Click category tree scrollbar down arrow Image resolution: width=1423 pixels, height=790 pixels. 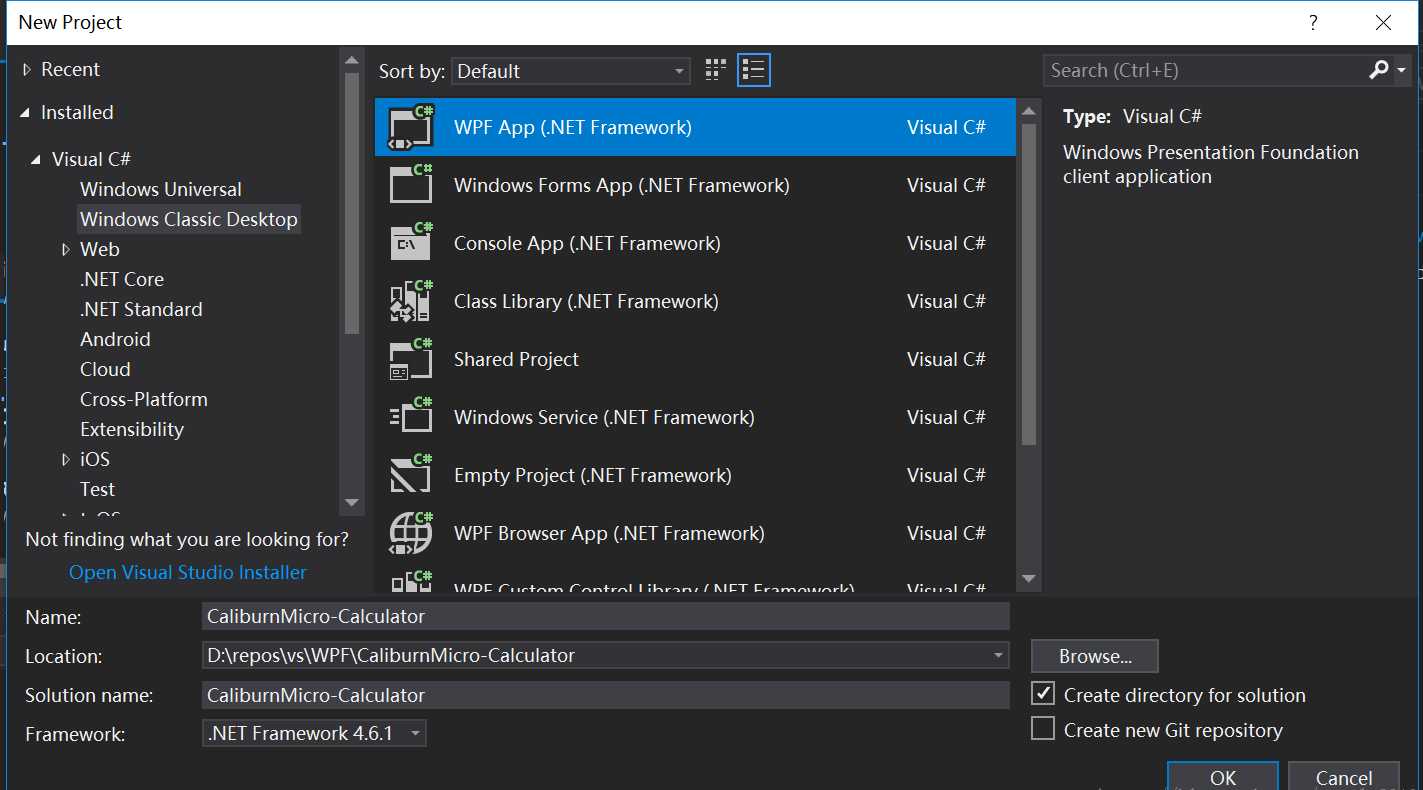[x=352, y=502]
